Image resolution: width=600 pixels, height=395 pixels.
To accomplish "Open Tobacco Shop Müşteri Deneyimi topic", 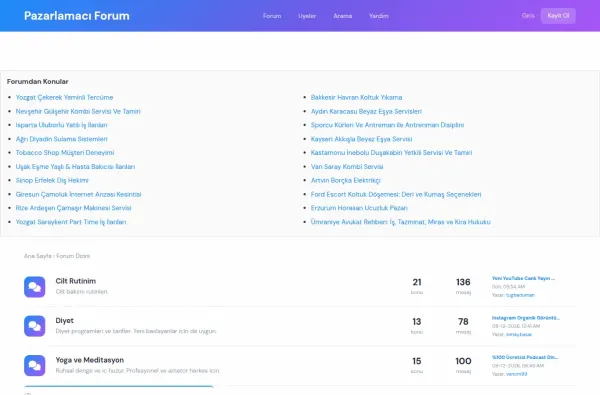I will pos(65,153).
